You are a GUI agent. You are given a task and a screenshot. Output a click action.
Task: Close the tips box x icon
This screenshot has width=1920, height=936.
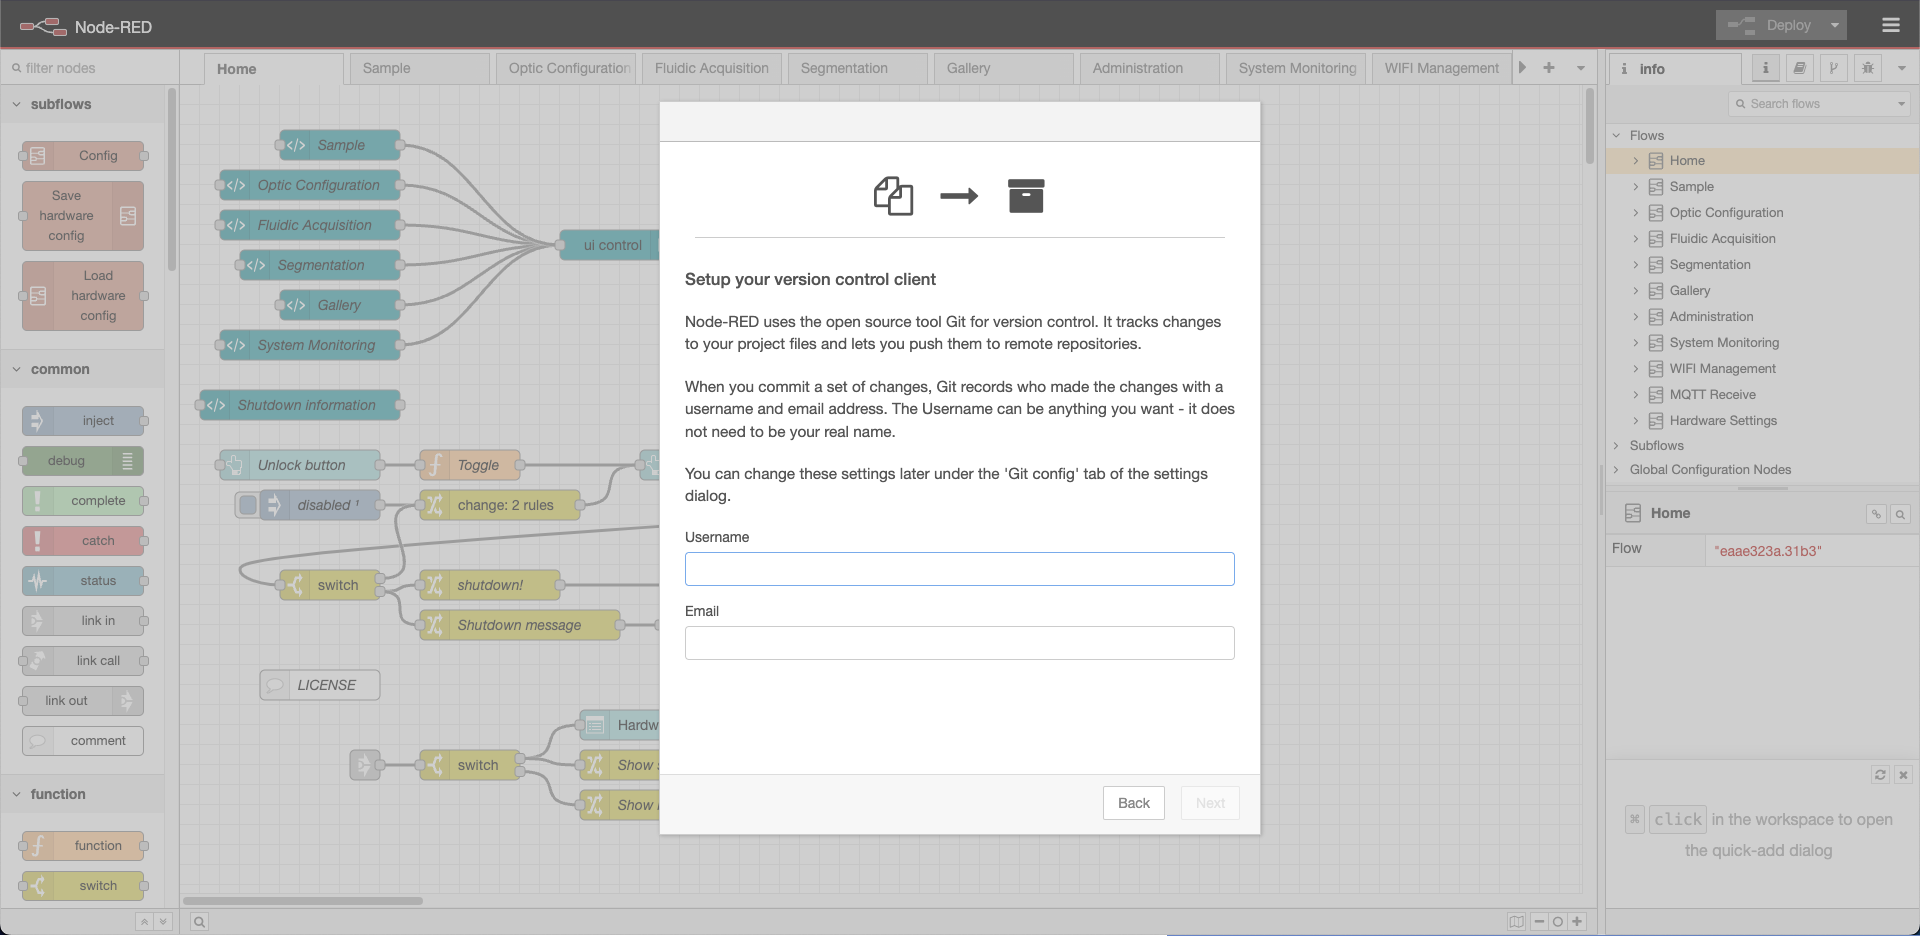(x=1903, y=775)
